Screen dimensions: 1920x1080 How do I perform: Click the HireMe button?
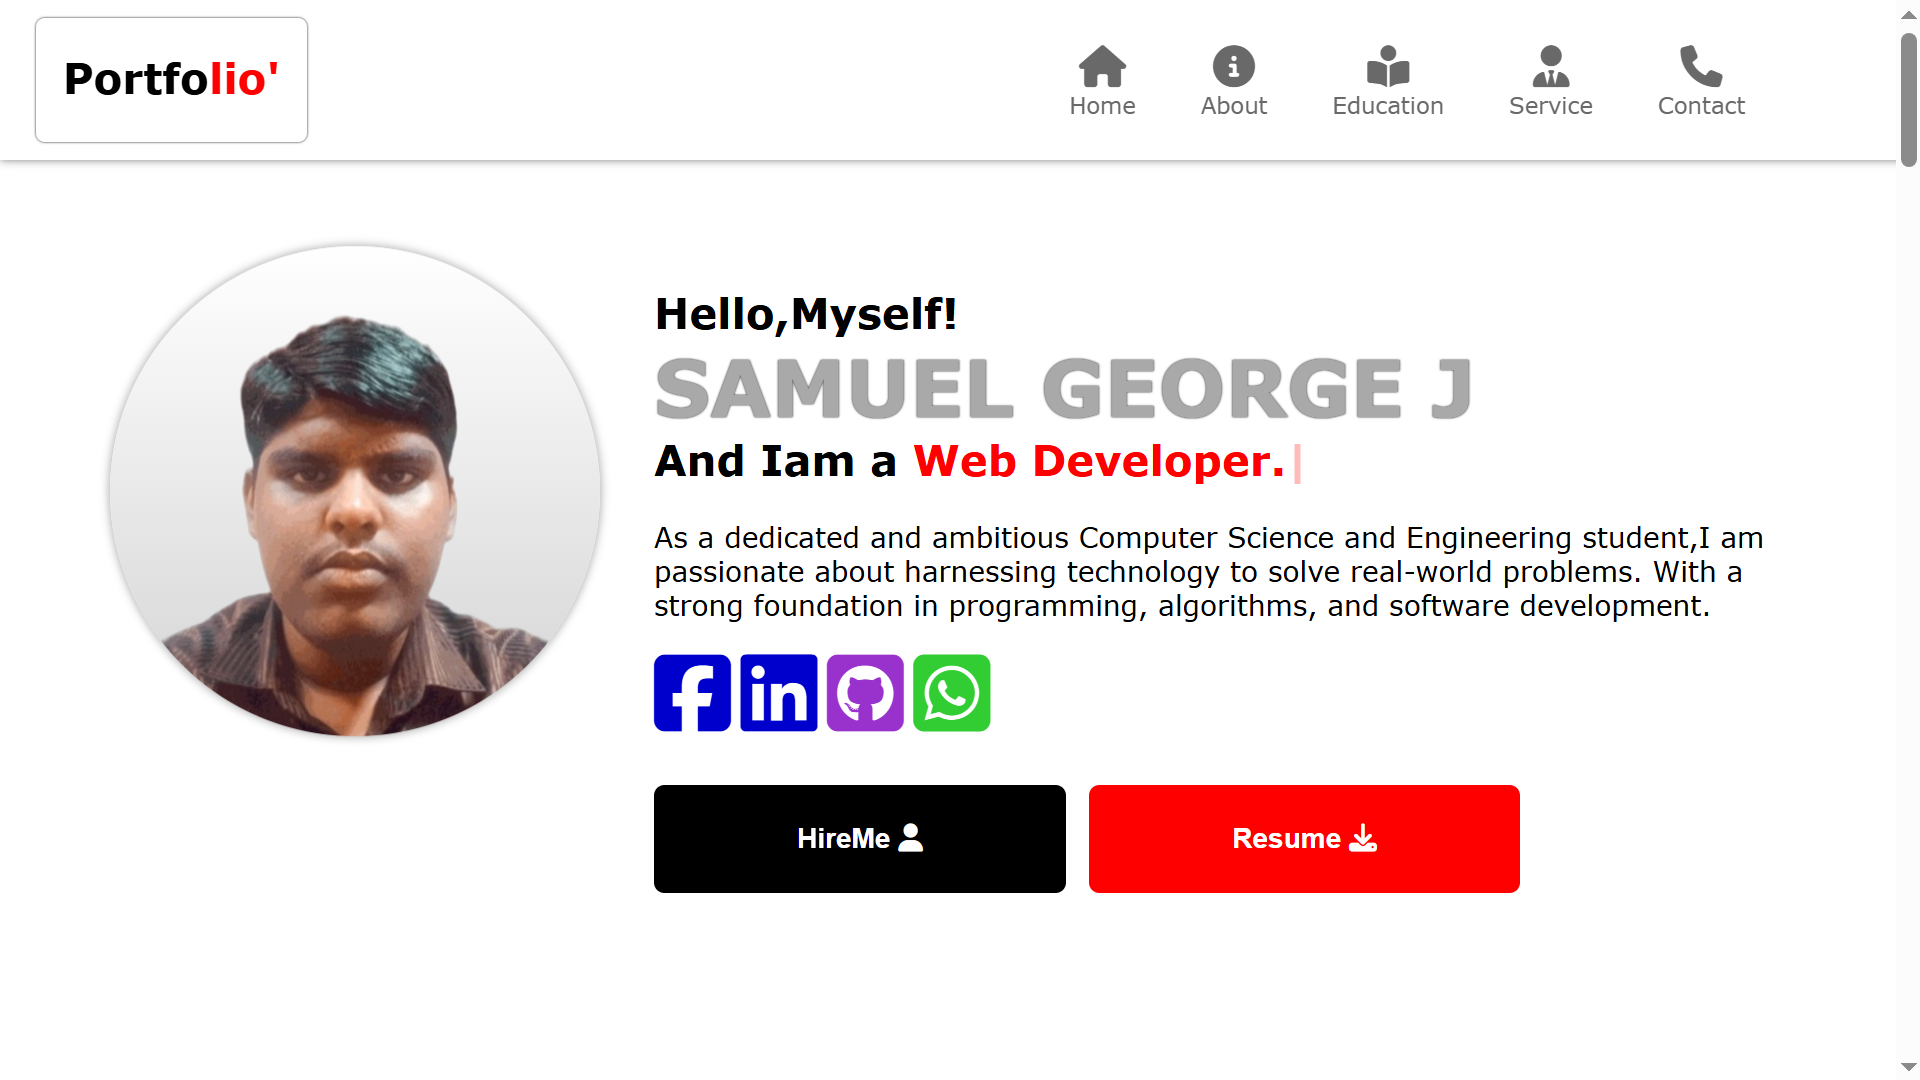point(860,839)
